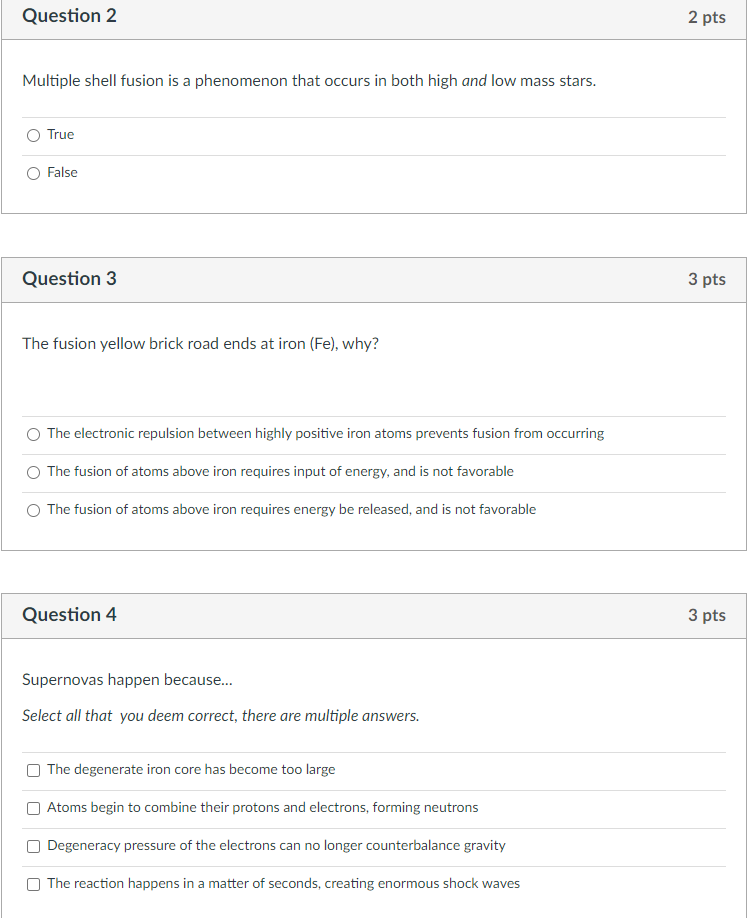The width and height of the screenshot is (748, 918).
Task: Click the divider line under the True option
Action: [374, 154]
